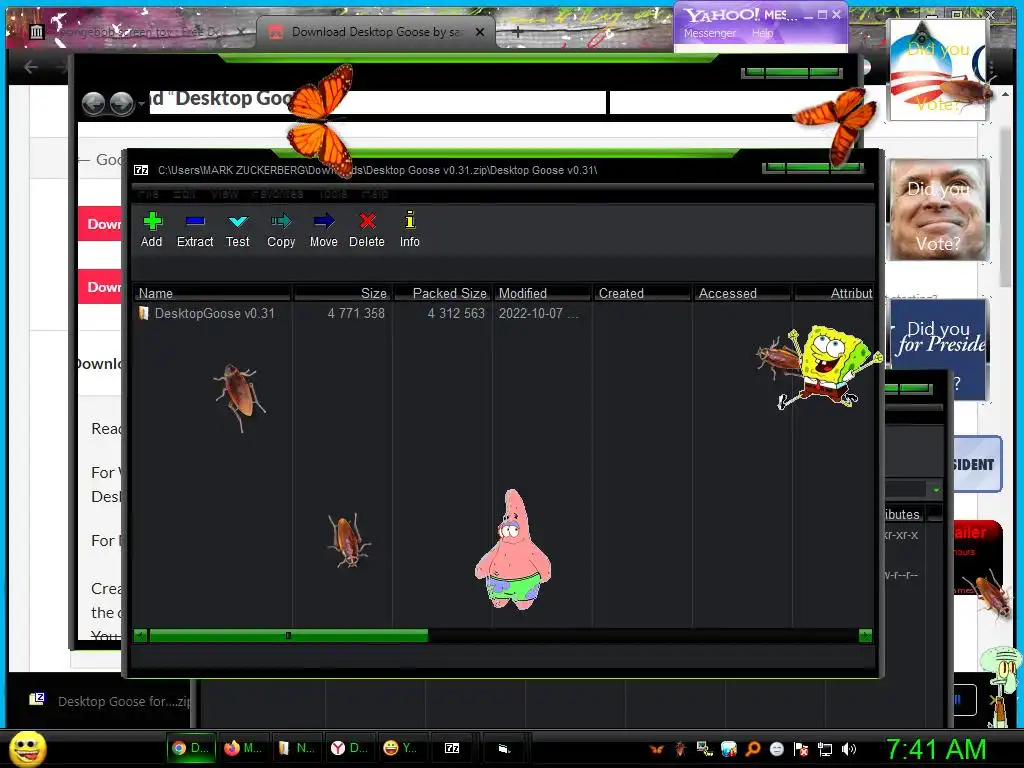Screen dimensions: 1024x768
Task: Open a new browser tab with plus button
Action: 517,31
